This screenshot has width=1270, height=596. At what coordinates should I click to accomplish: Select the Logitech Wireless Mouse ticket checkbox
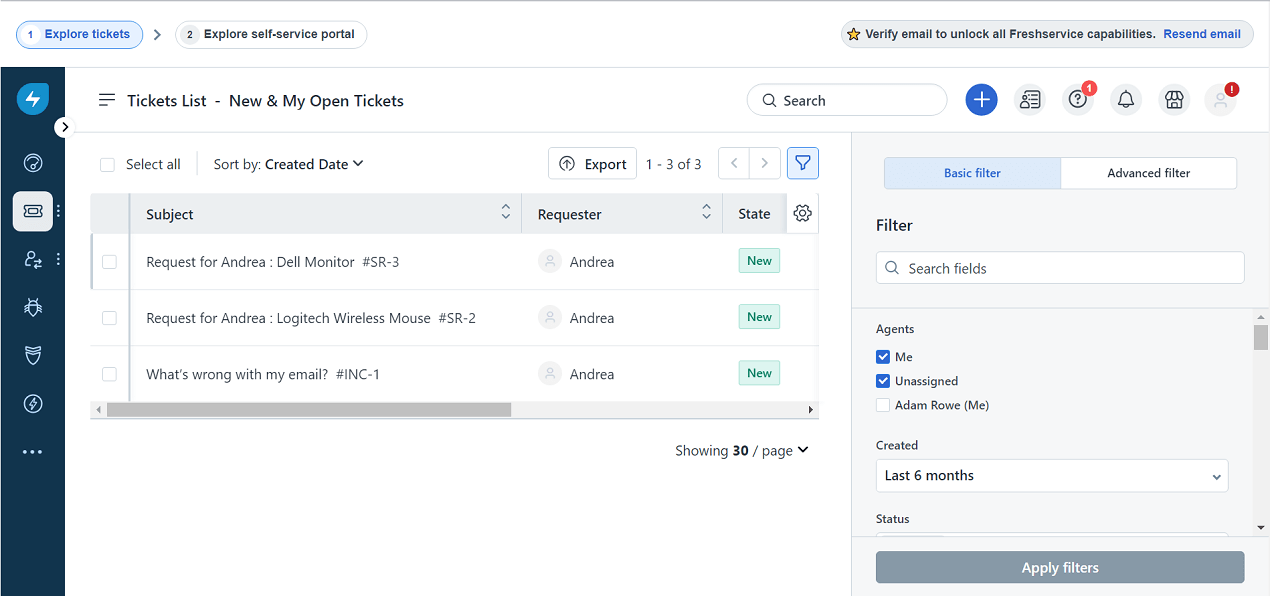coord(109,318)
